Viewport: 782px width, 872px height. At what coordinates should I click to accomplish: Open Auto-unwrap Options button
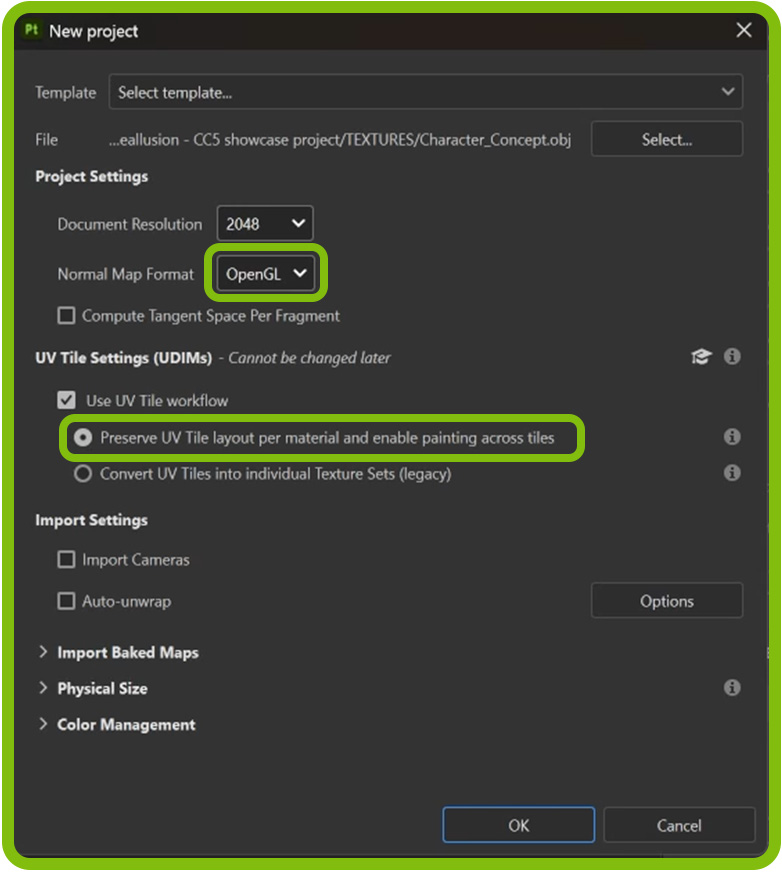[x=667, y=601]
